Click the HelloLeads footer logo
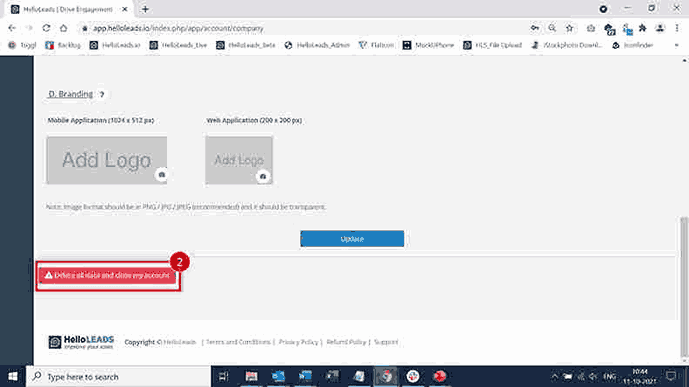Viewport: 689px width, 387px height. point(81,342)
